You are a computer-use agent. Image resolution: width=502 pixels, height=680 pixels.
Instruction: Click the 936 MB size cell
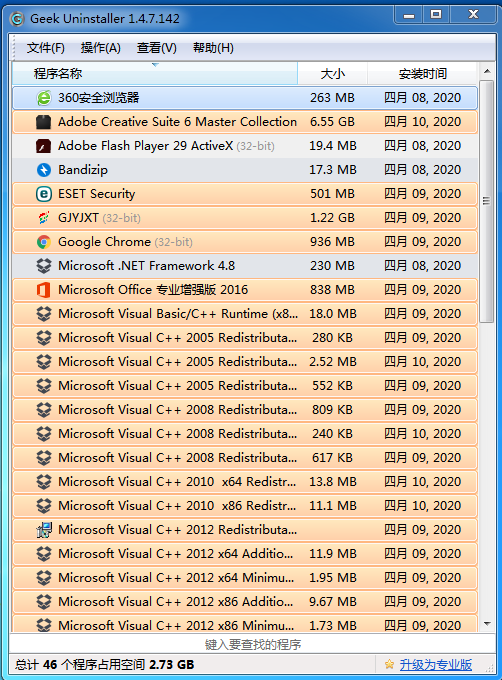click(x=332, y=242)
